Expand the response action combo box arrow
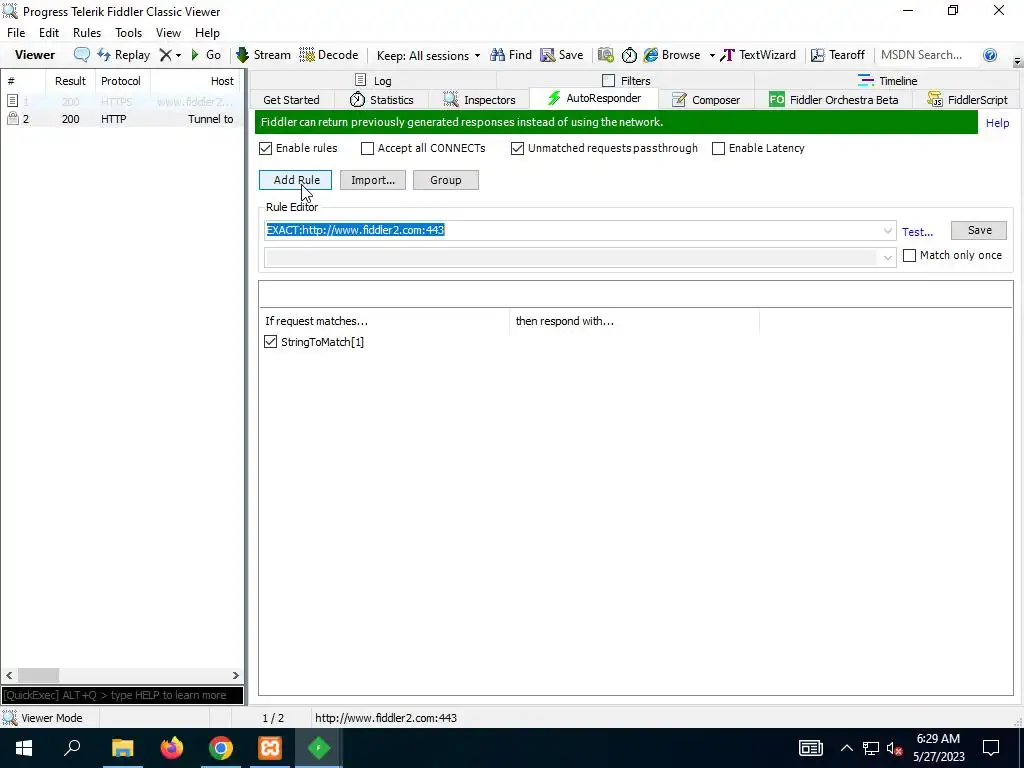The image size is (1024, 768). (887, 257)
